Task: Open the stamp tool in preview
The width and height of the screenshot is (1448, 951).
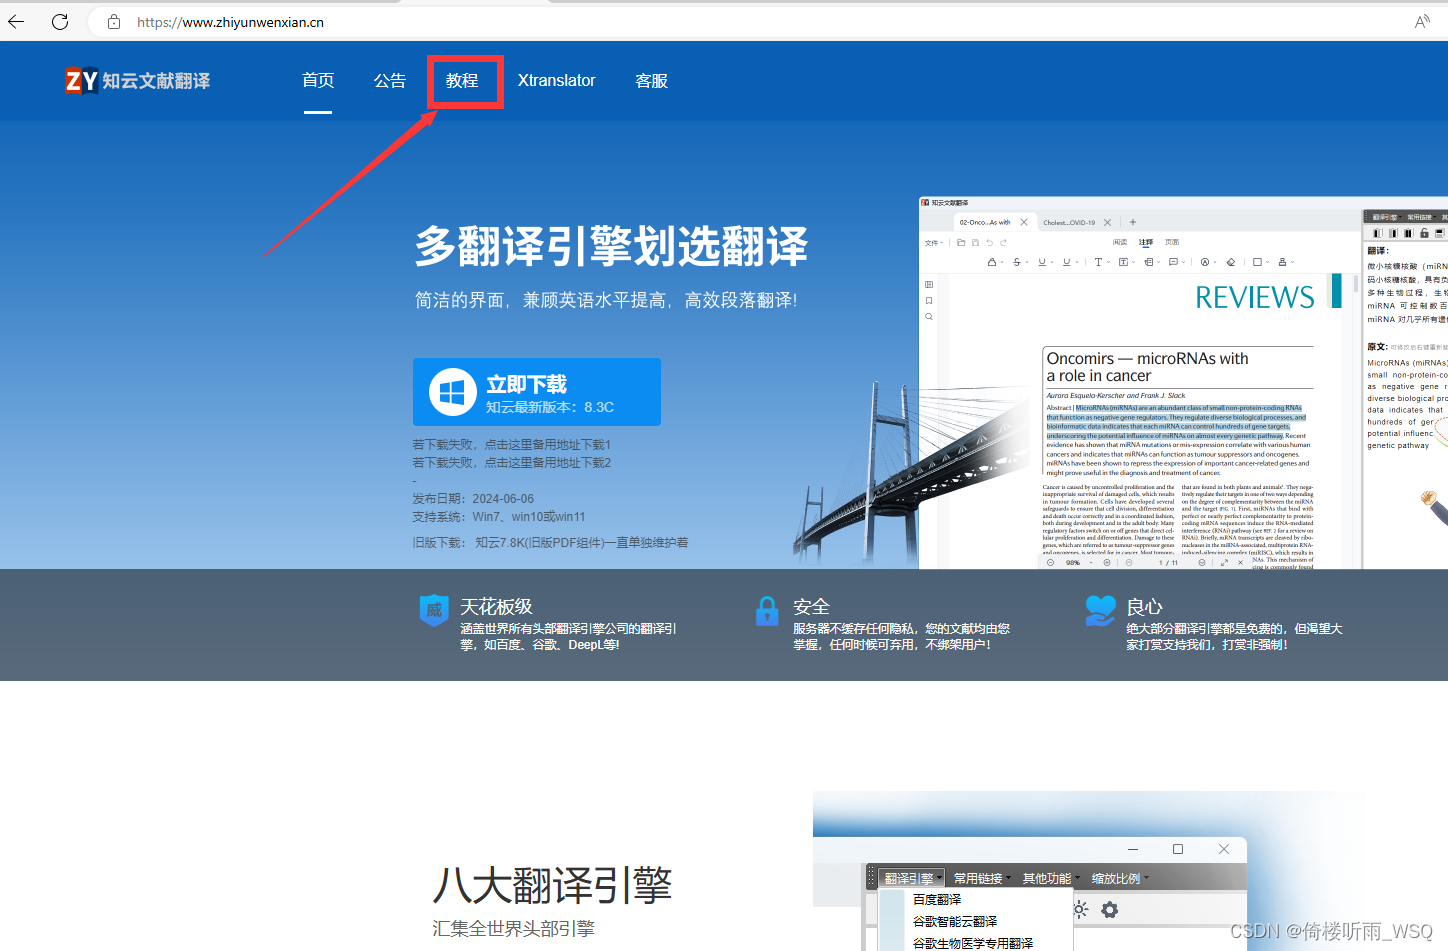Action: coord(1282,262)
